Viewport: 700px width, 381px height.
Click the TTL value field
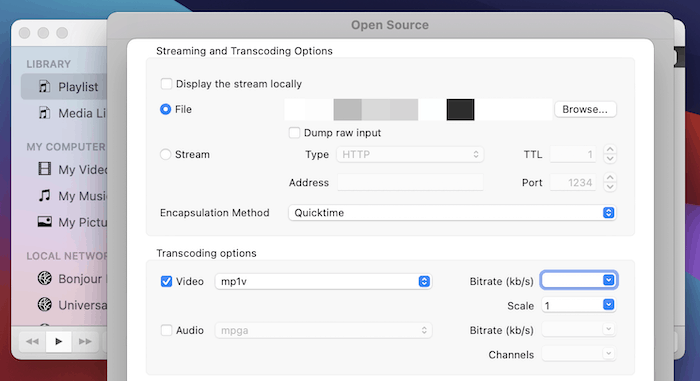pos(573,155)
